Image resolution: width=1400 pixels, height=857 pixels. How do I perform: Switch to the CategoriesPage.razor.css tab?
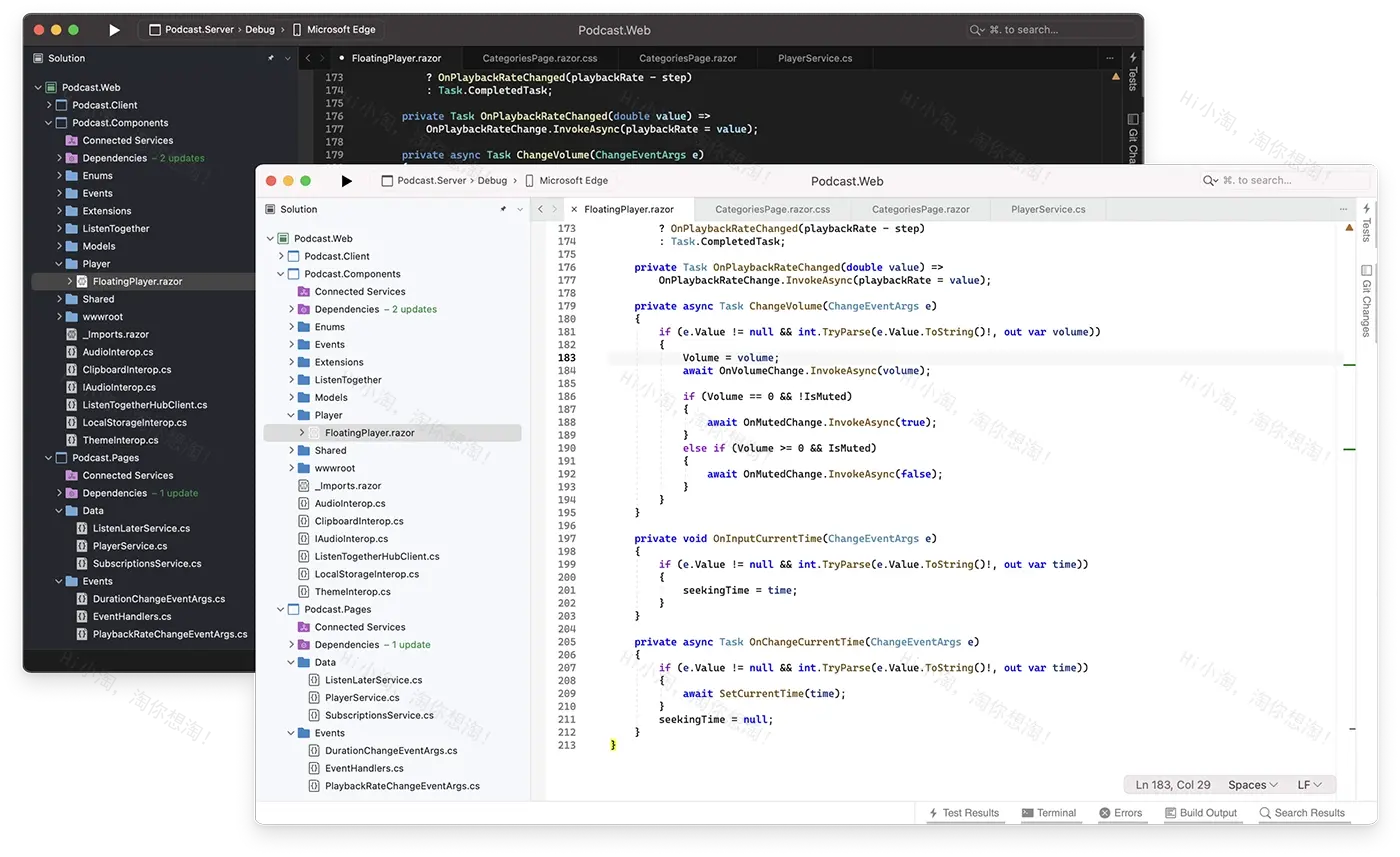(771, 209)
